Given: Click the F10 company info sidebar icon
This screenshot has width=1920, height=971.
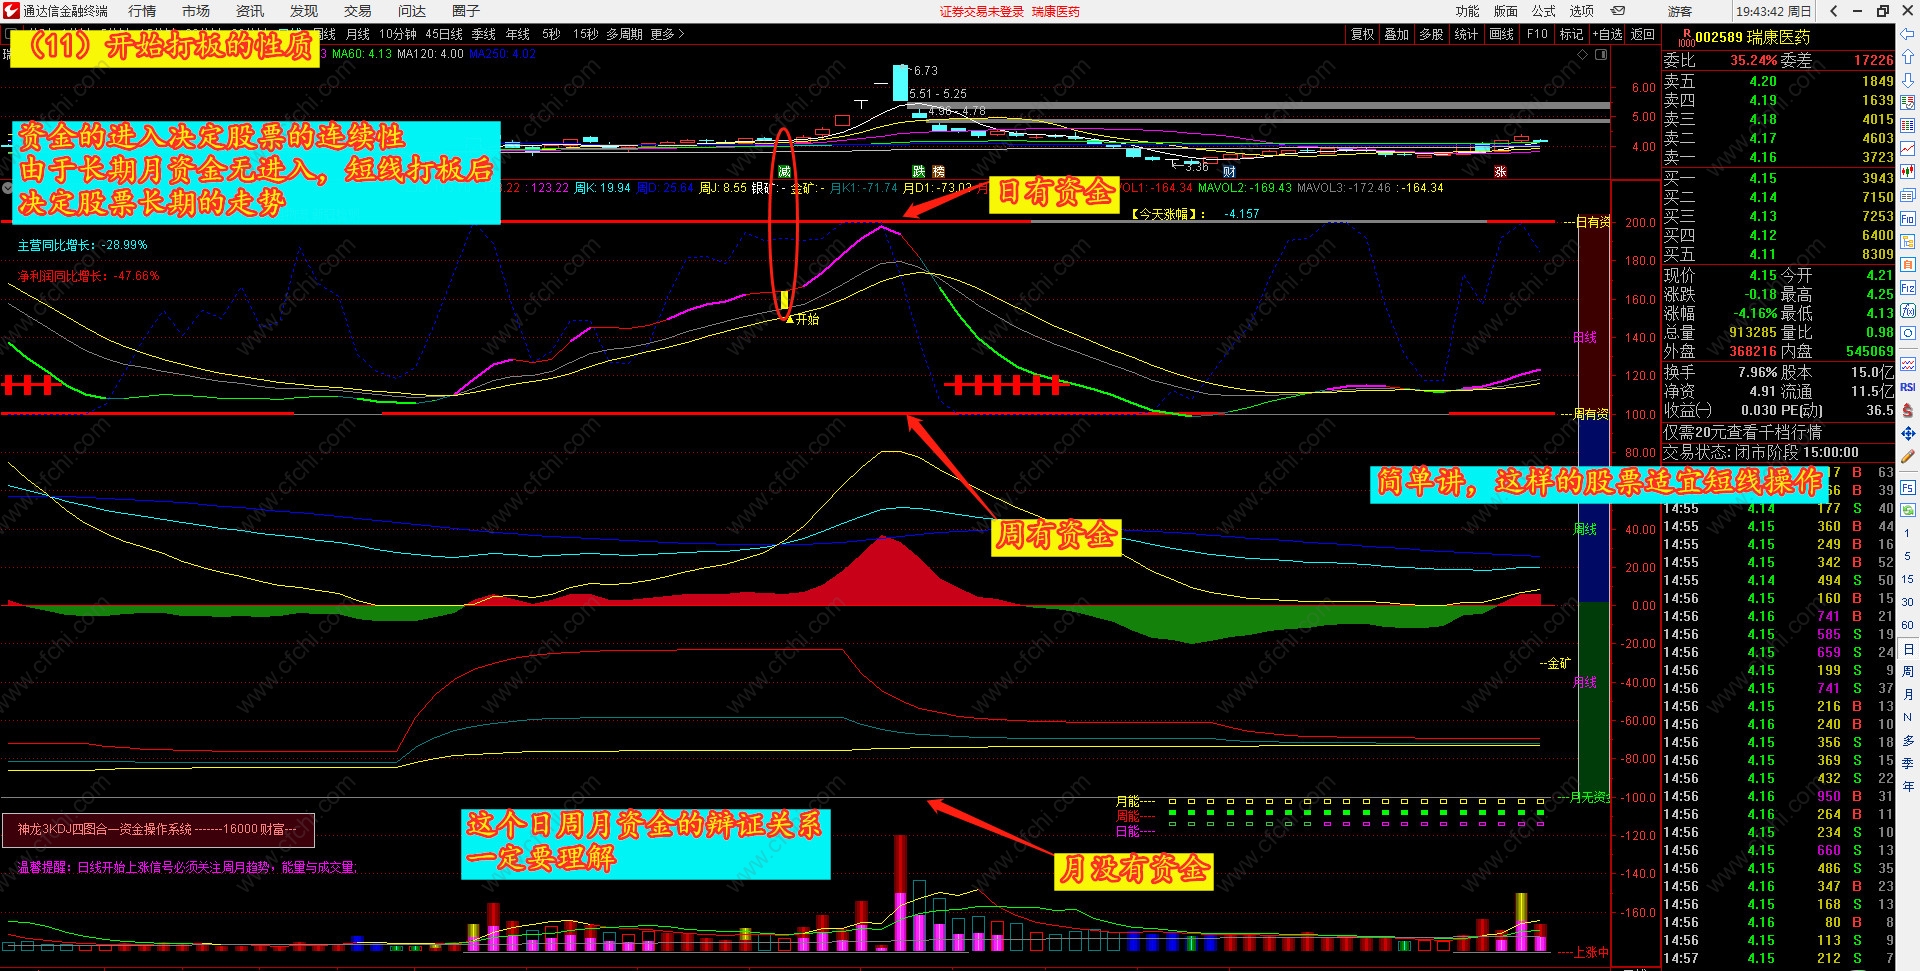Looking at the screenshot, I should 1908,219.
